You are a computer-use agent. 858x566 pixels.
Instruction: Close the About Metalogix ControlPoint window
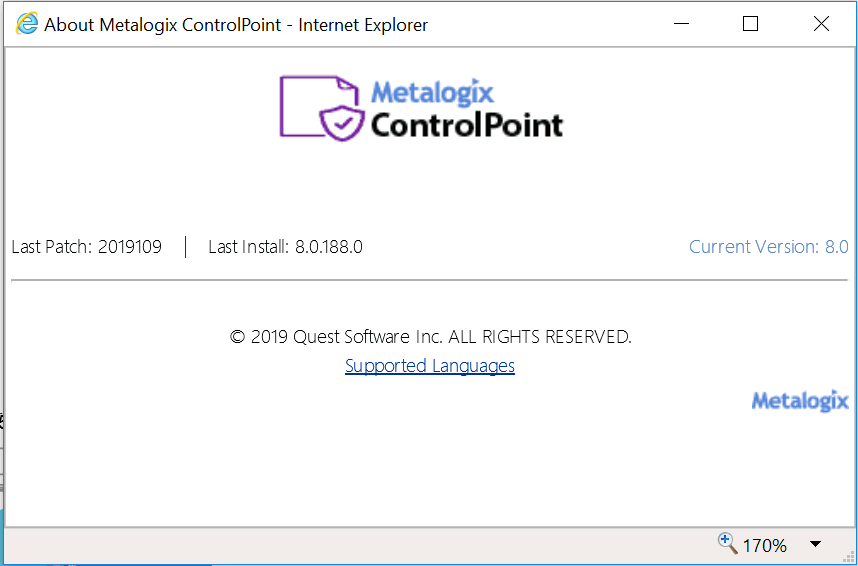click(821, 24)
